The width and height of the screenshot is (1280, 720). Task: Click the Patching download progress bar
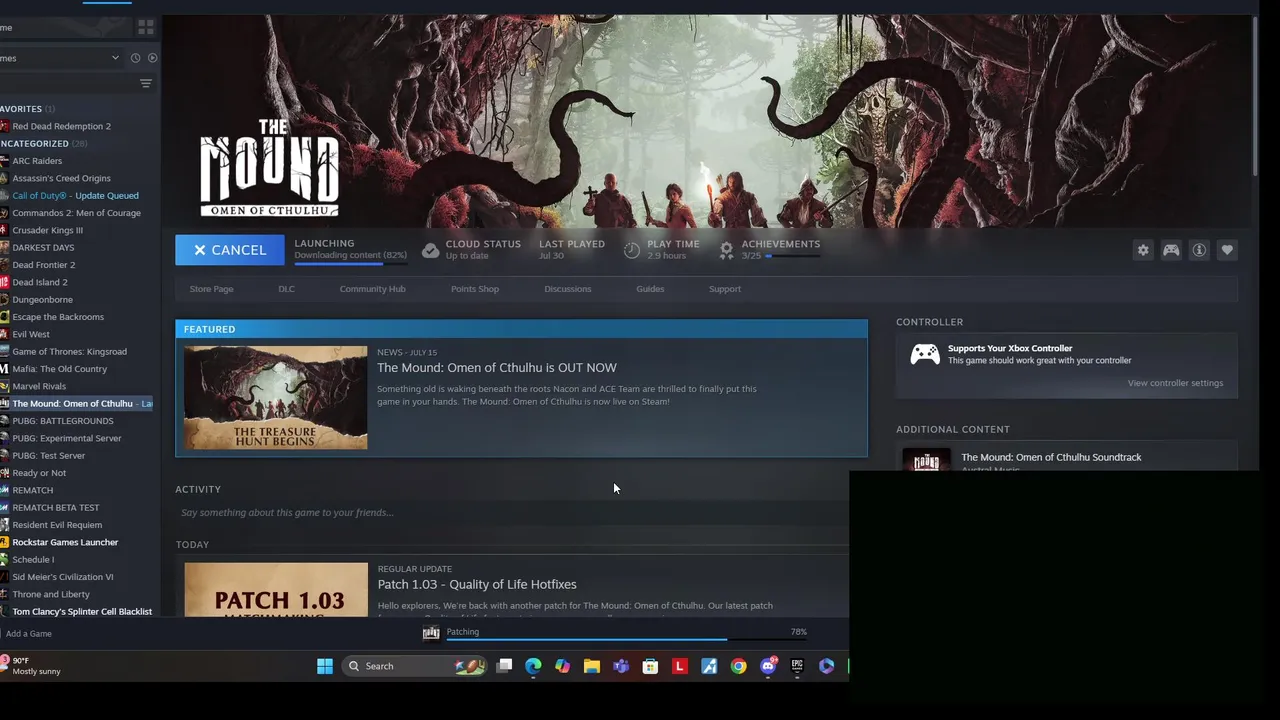pyautogui.click(x=625, y=640)
